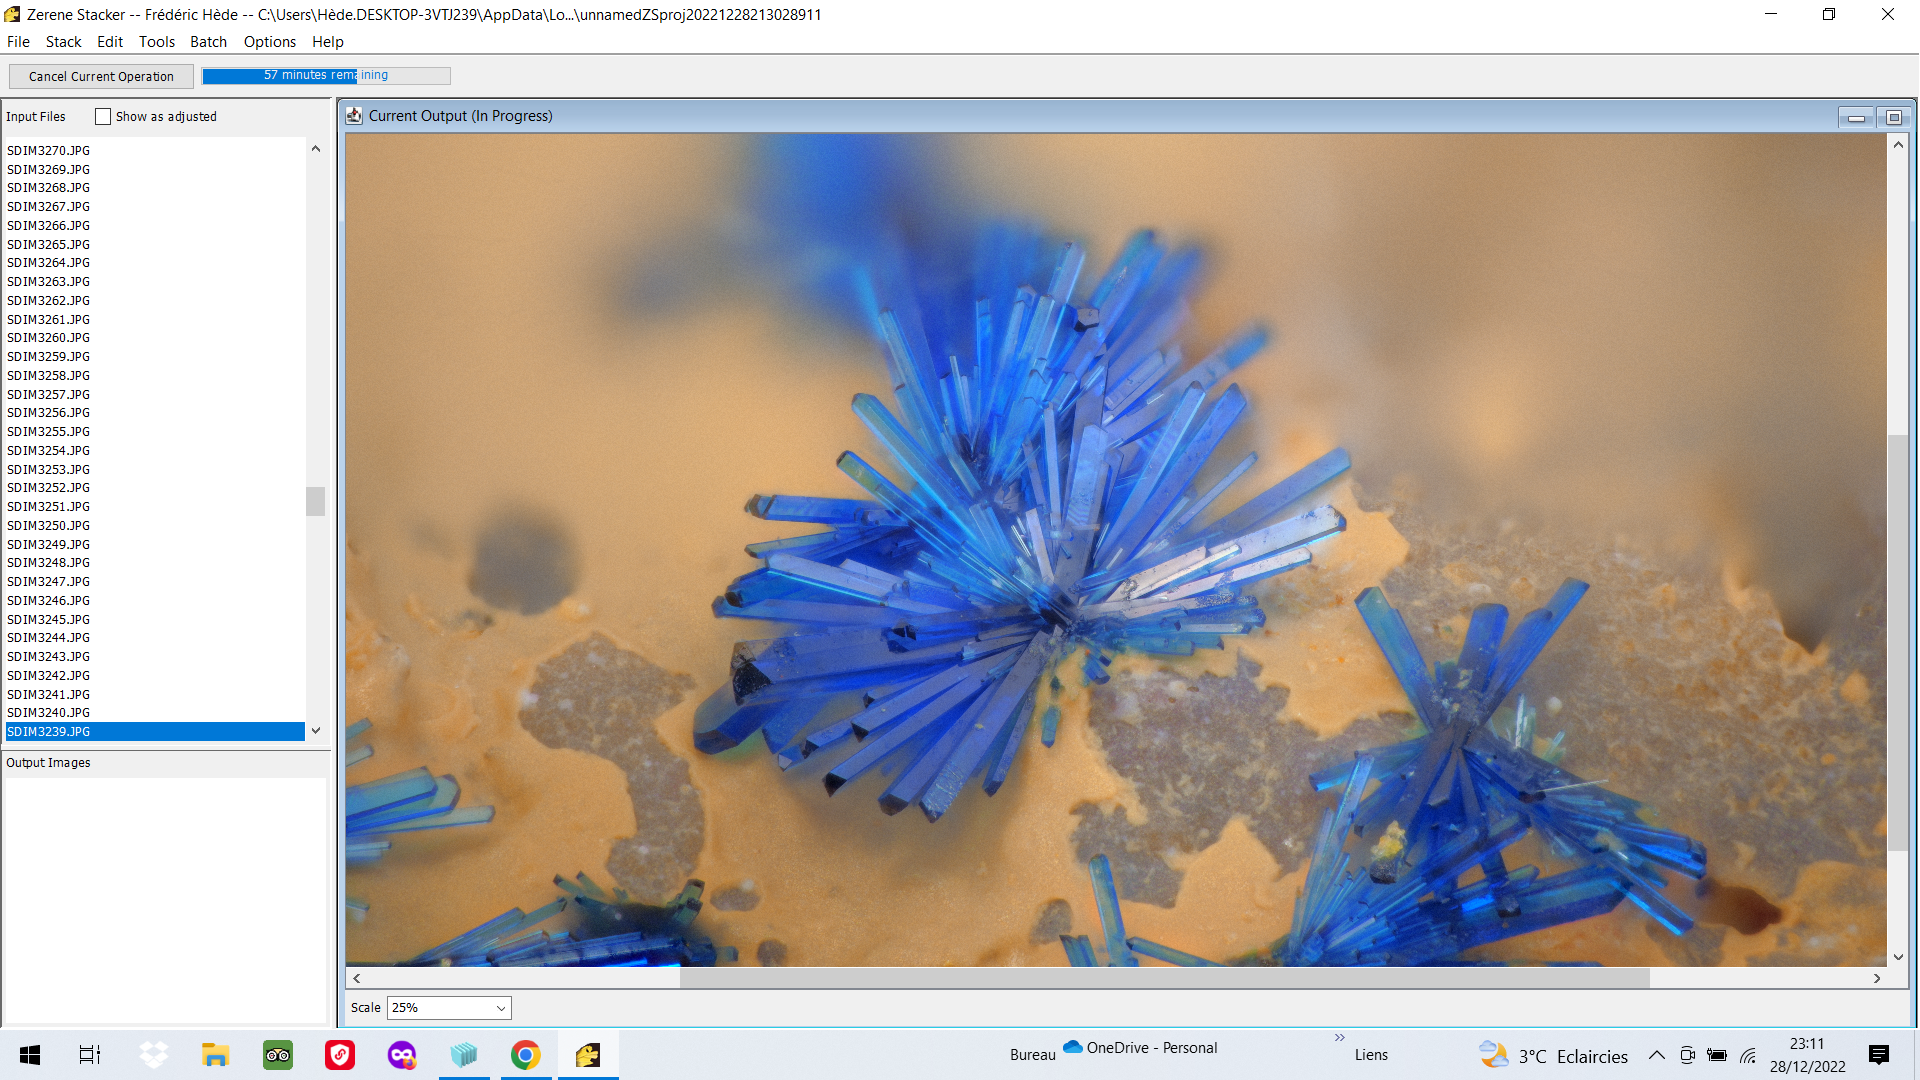
Task: Click the Current Output window icon
Action: pyautogui.click(x=354, y=116)
